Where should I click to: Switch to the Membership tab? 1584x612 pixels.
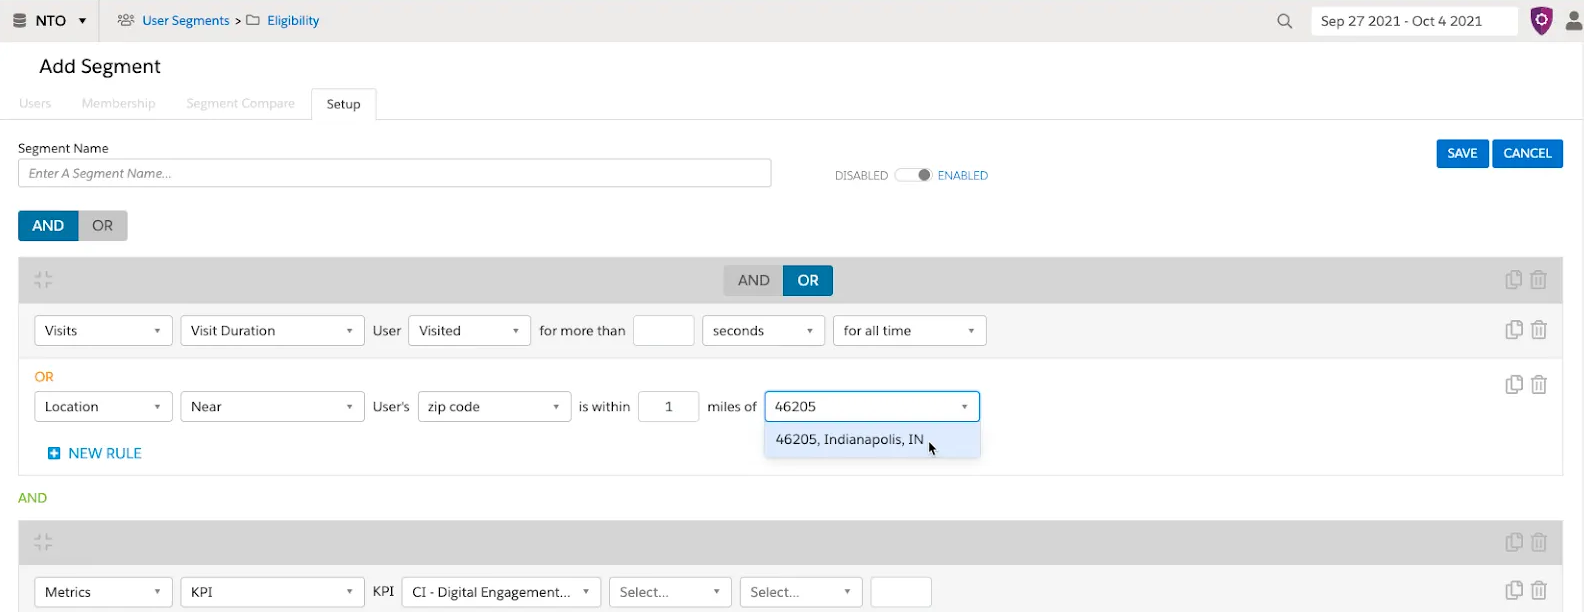tap(118, 104)
